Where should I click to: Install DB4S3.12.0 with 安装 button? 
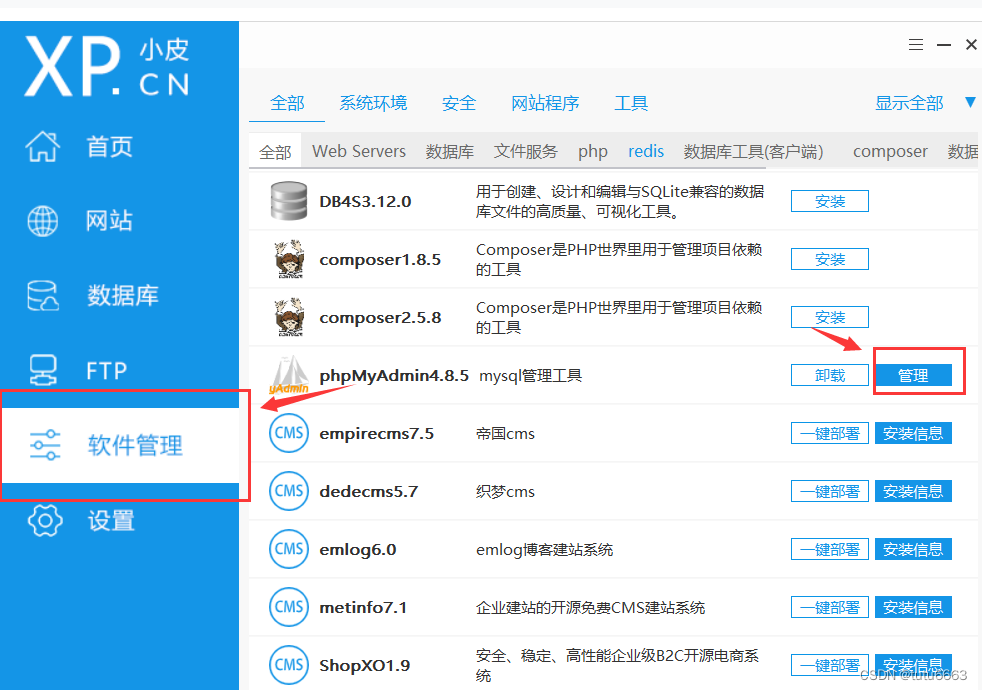tap(830, 201)
